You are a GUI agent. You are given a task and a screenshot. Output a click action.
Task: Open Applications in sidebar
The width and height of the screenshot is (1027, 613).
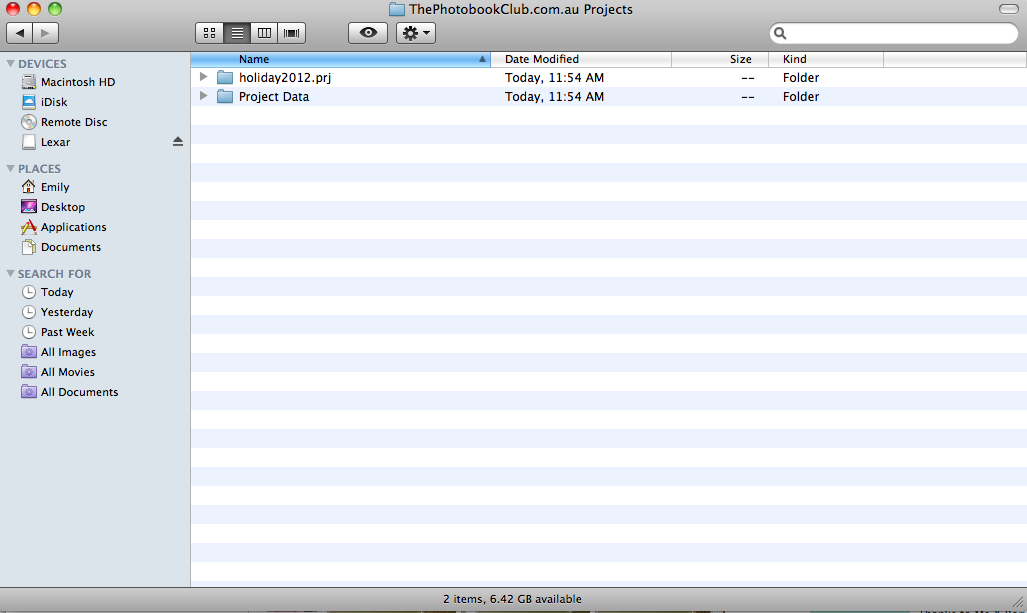pyautogui.click(x=64, y=227)
